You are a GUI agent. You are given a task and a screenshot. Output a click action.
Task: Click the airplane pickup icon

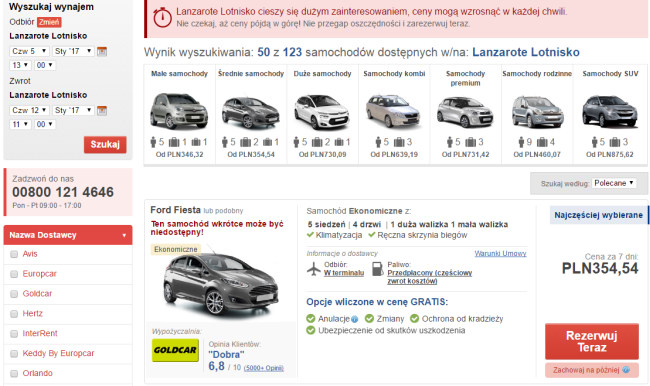point(314,269)
